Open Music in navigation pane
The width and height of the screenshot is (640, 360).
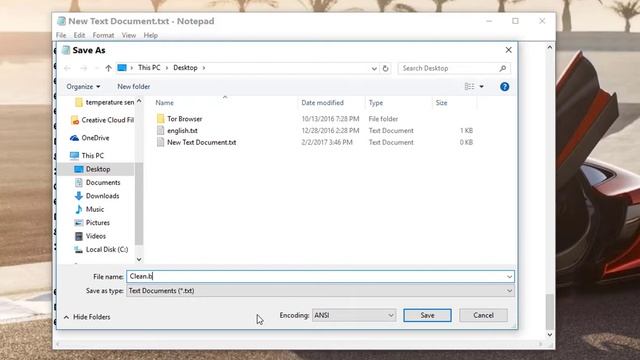[x=95, y=209]
